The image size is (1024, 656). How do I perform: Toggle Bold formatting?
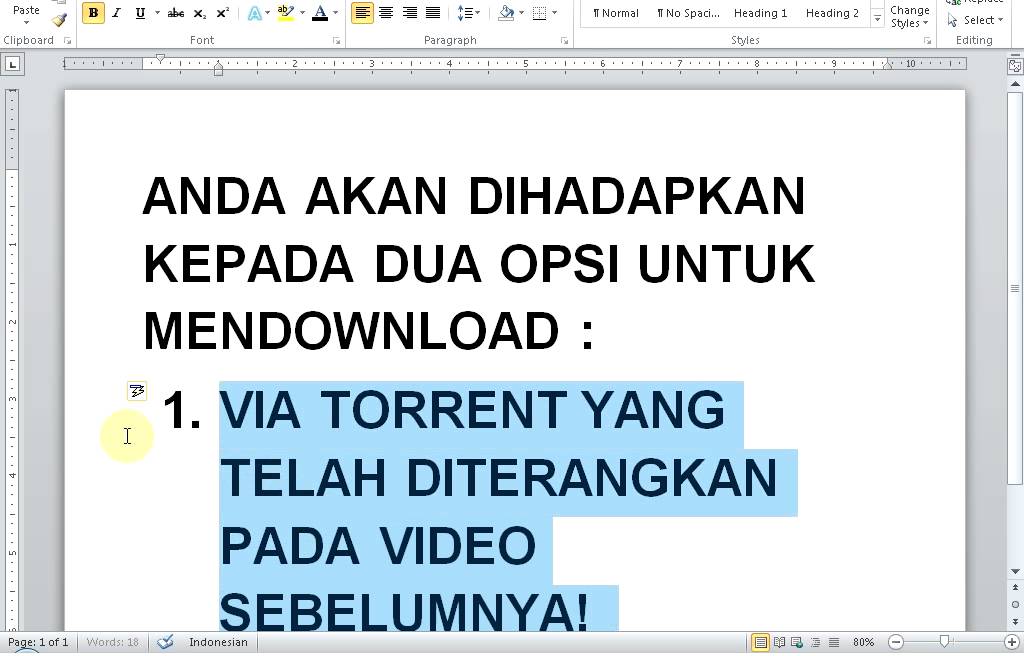click(93, 12)
